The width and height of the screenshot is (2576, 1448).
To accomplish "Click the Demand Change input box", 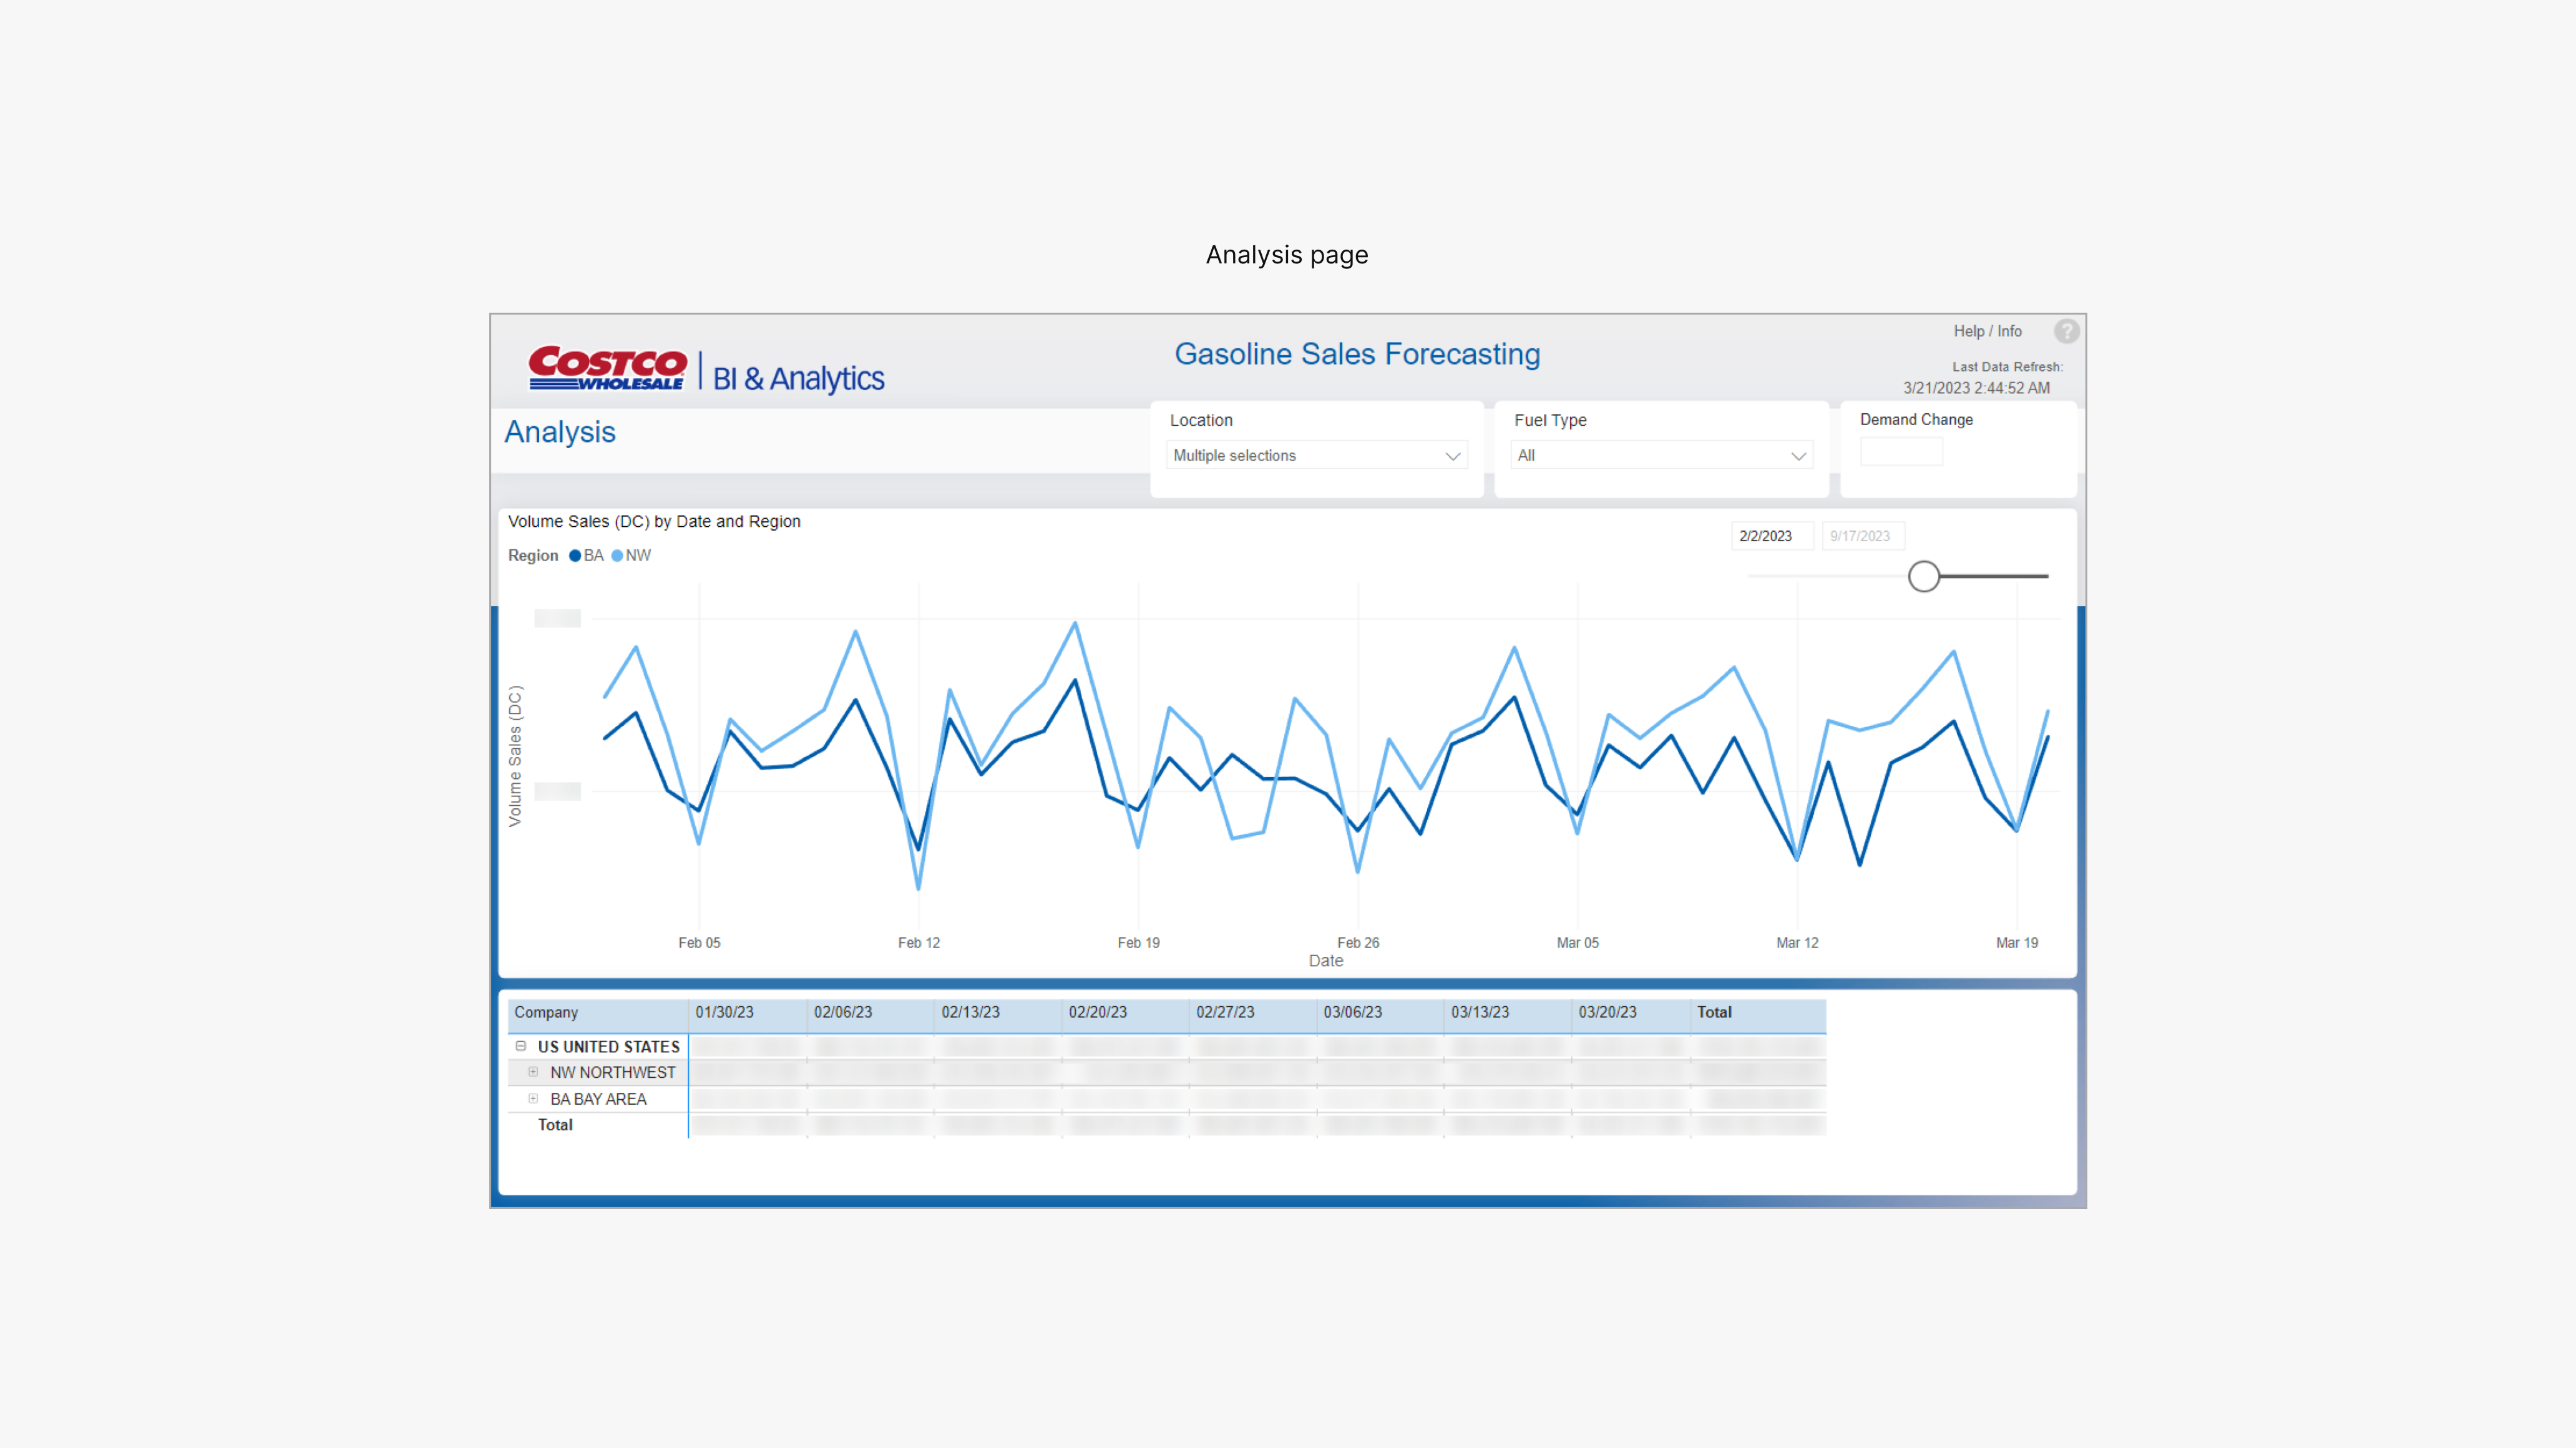I will click(1901, 452).
